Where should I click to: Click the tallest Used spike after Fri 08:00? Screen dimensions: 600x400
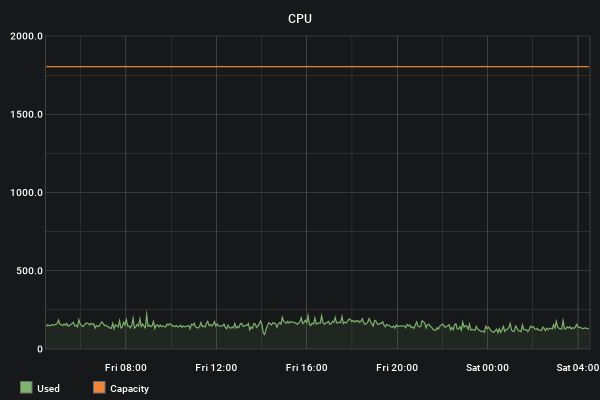[146, 313]
